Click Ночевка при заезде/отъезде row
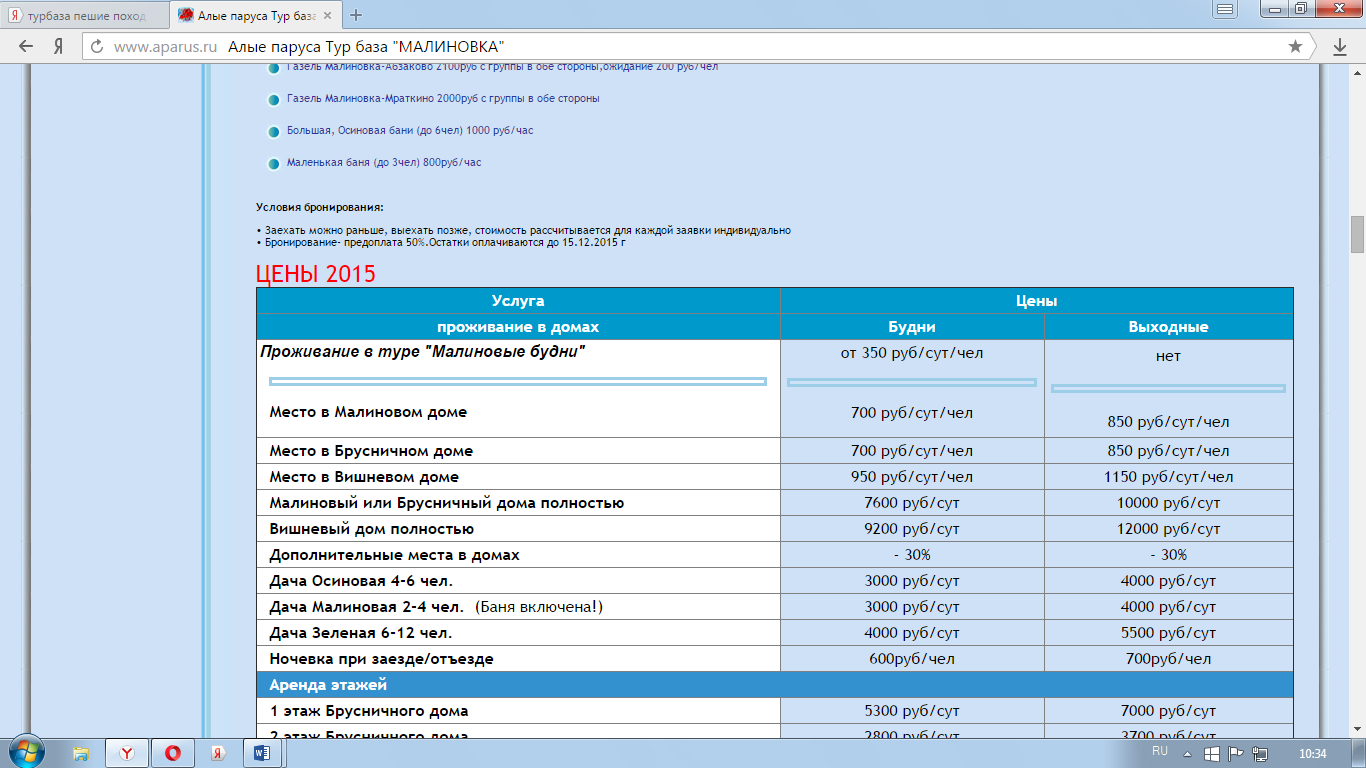This screenshot has width=1366, height=768. 518,659
